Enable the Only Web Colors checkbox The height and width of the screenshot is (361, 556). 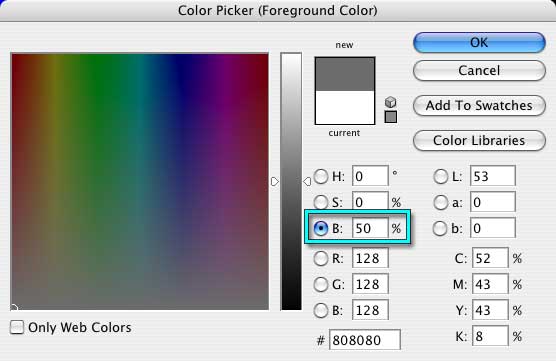tap(17, 327)
